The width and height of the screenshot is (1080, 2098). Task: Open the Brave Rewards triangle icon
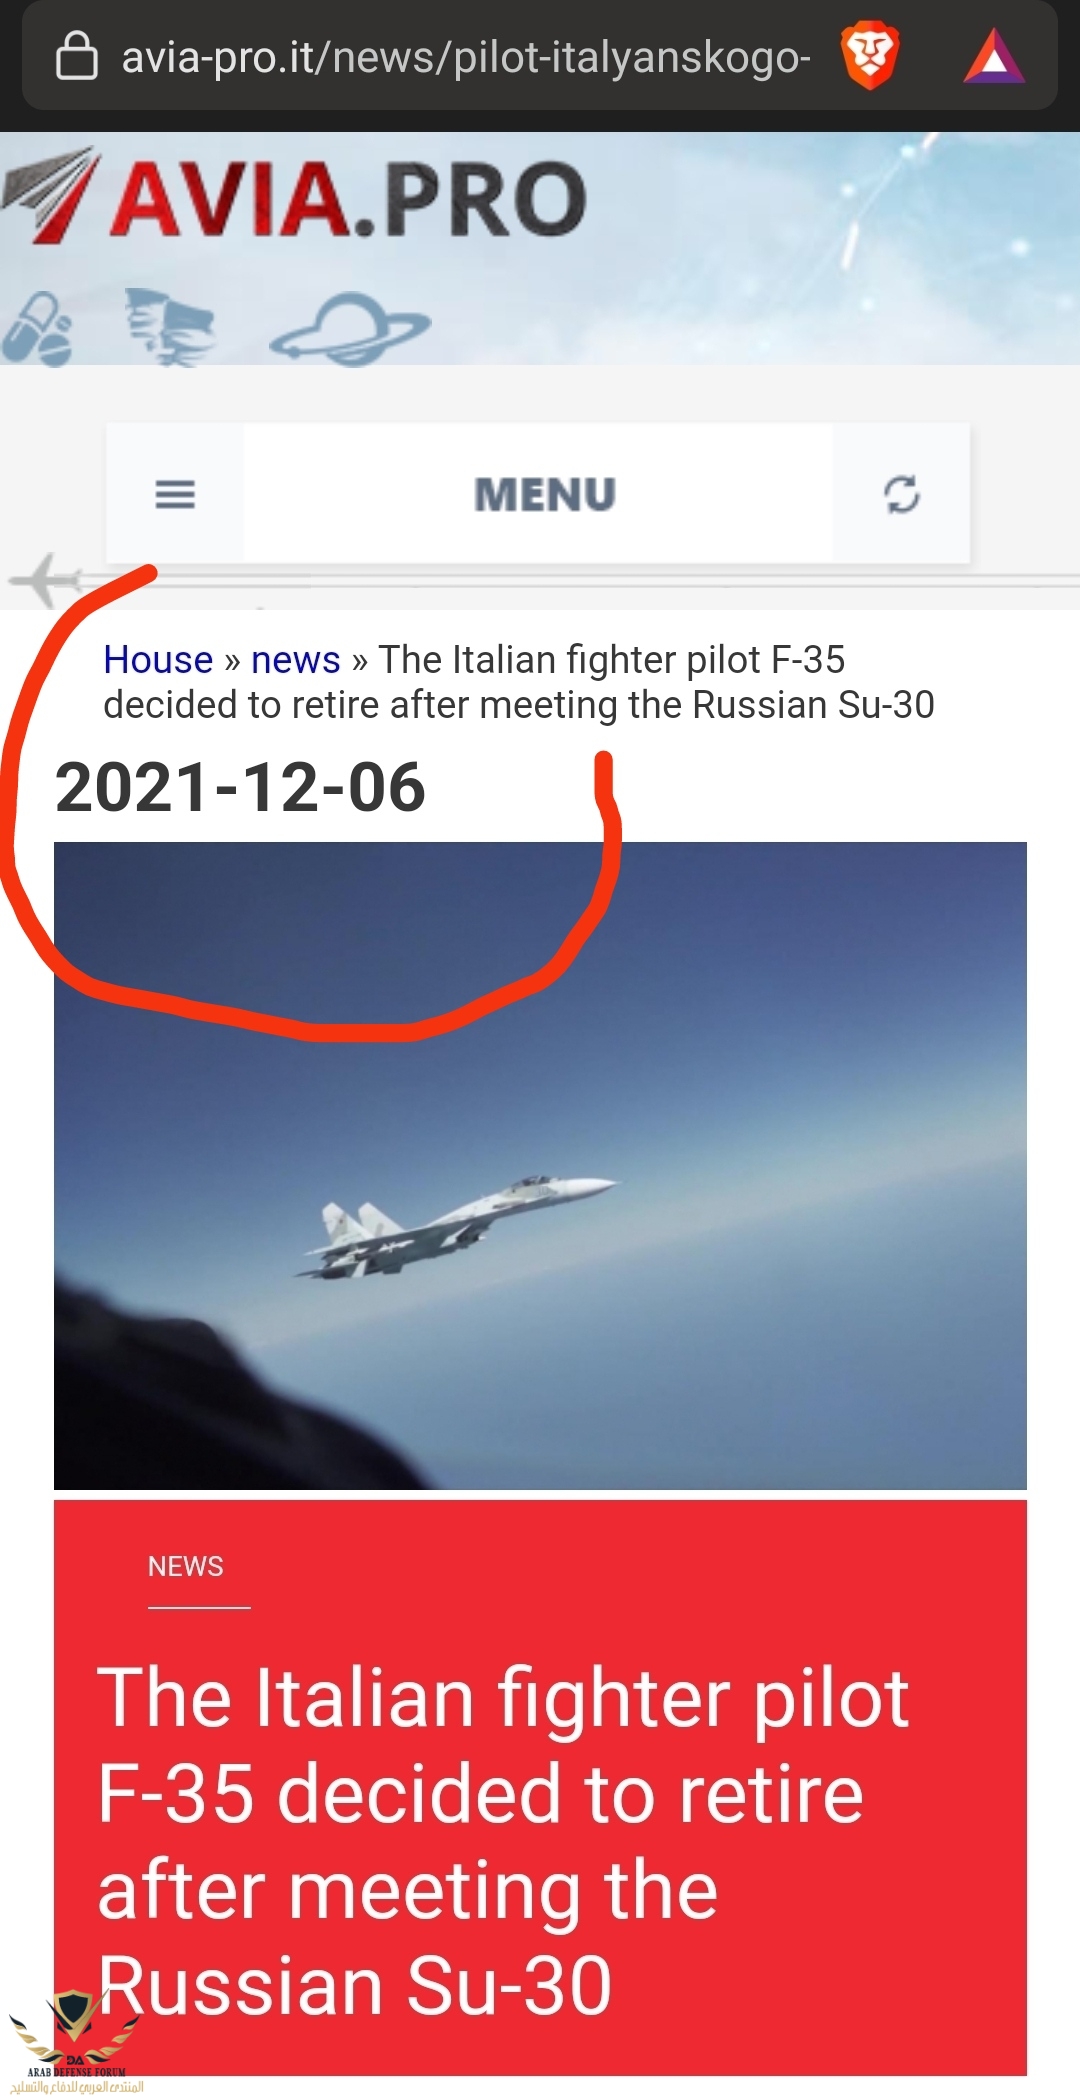(993, 57)
